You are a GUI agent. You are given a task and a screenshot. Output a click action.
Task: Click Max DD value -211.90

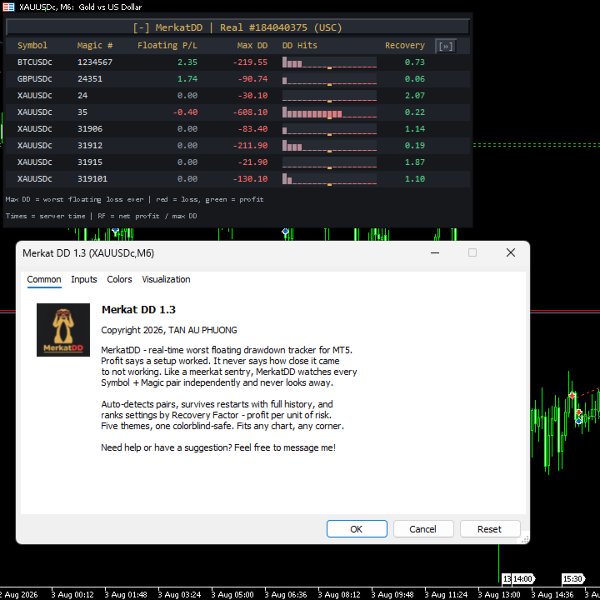click(x=250, y=145)
